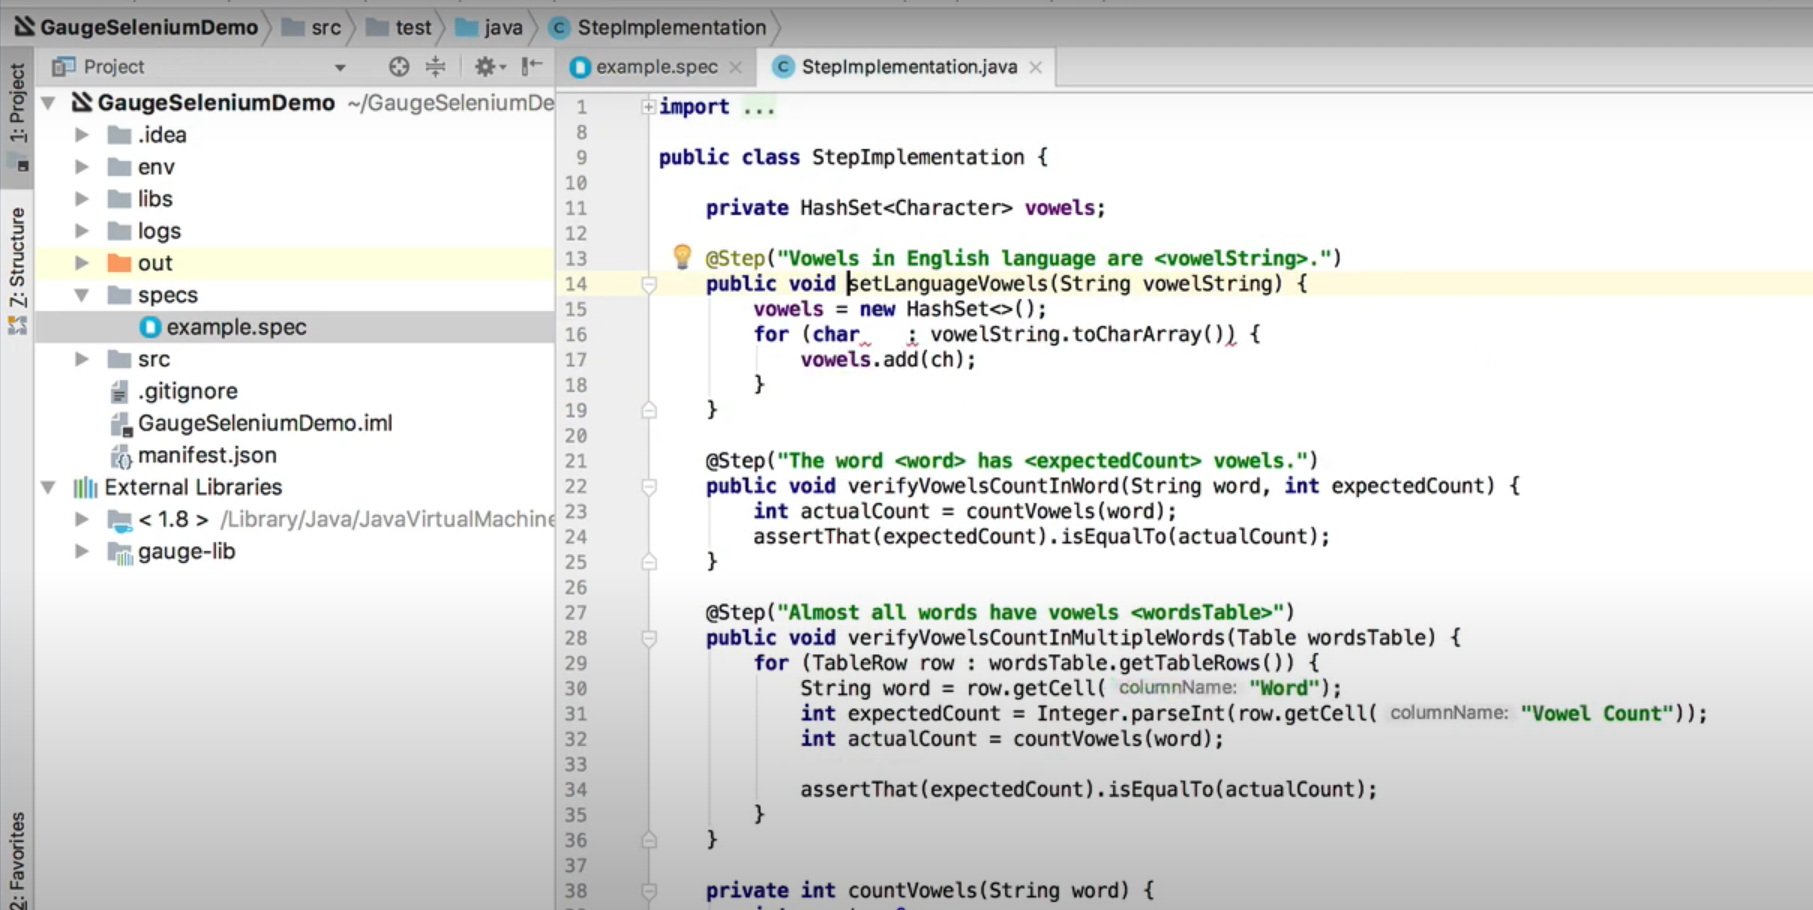
Task: Click the orange out folder icon
Action: point(120,263)
